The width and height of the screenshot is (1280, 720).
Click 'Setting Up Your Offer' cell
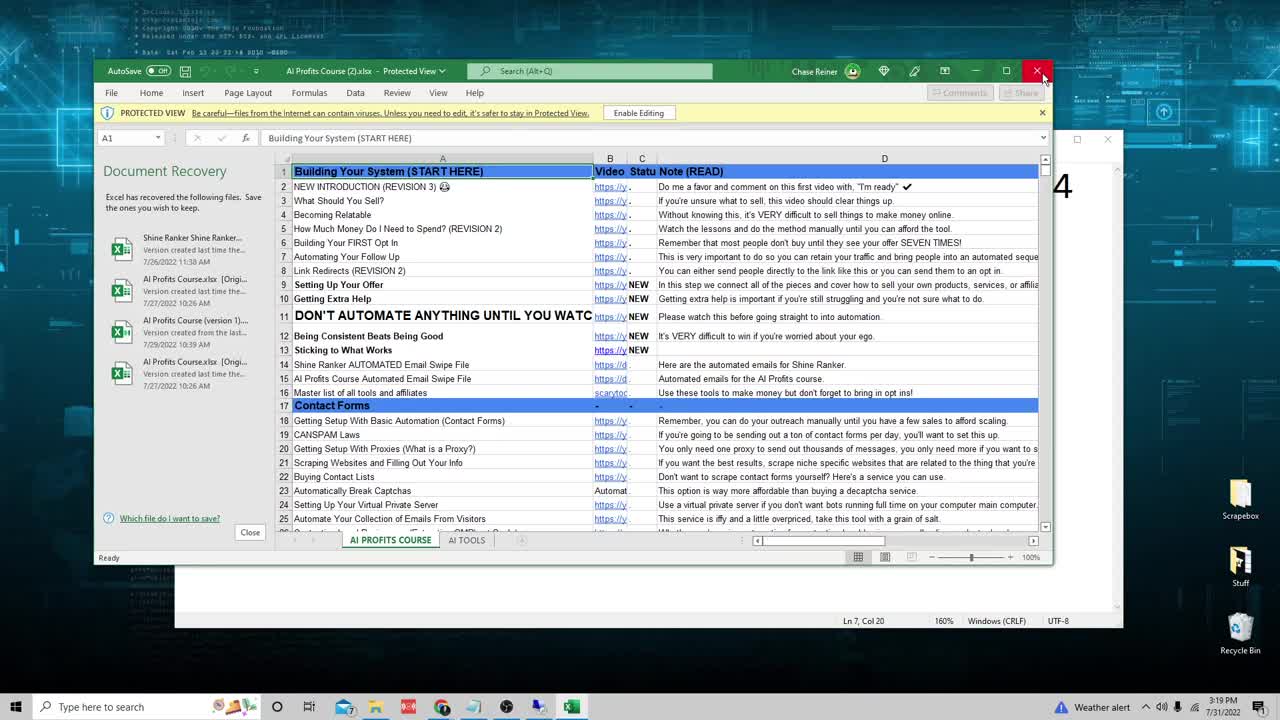[442, 285]
